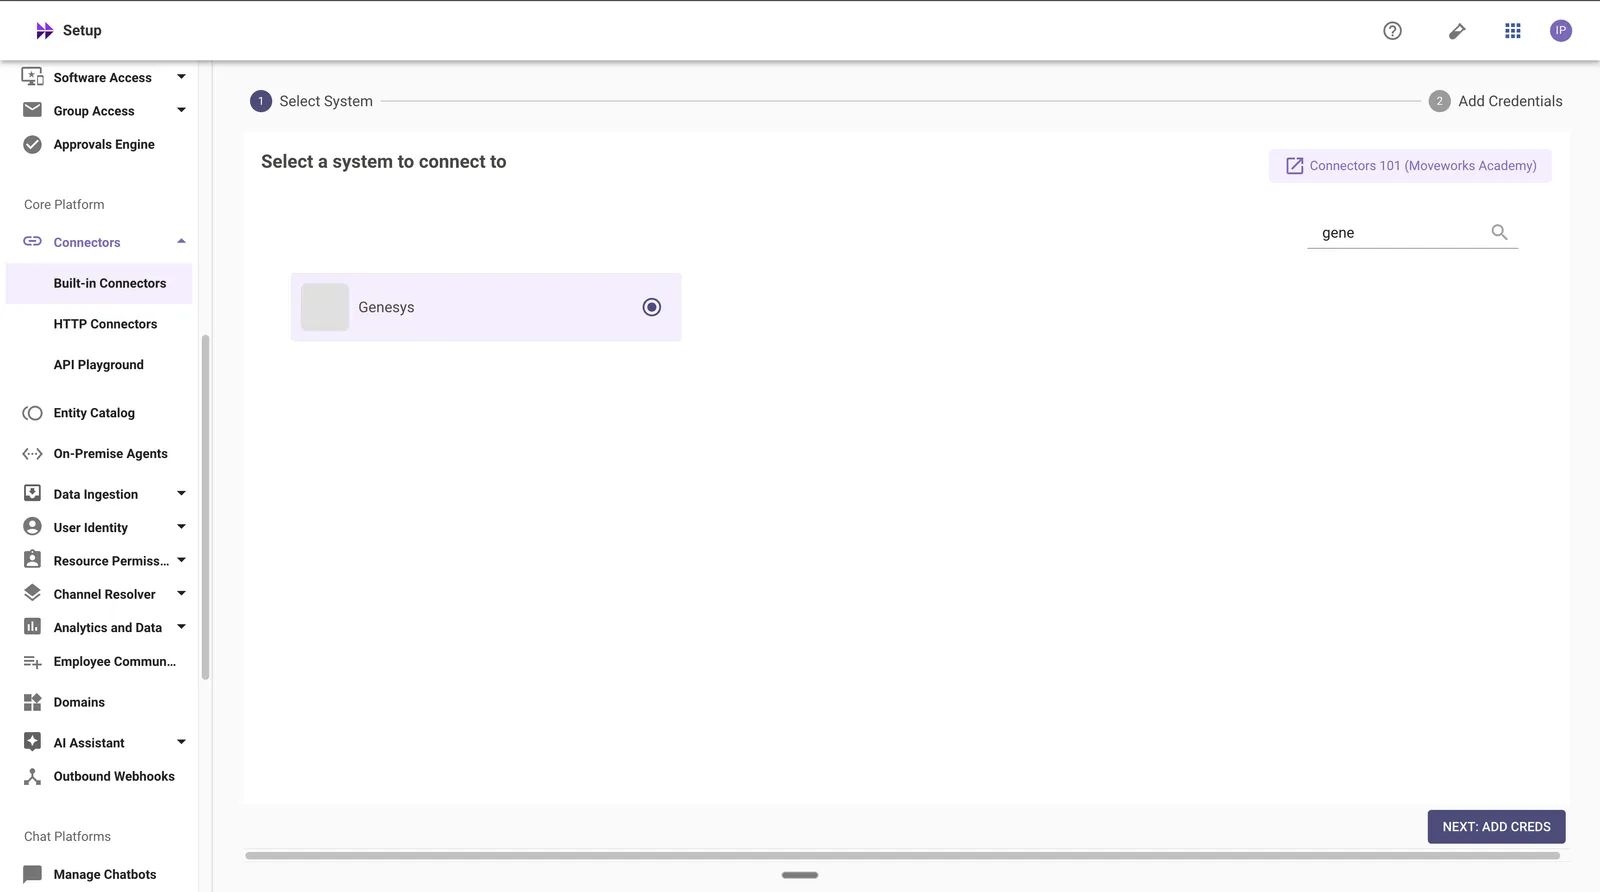Open the apps grid launcher icon
The image size is (1600, 892).
coord(1513,31)
